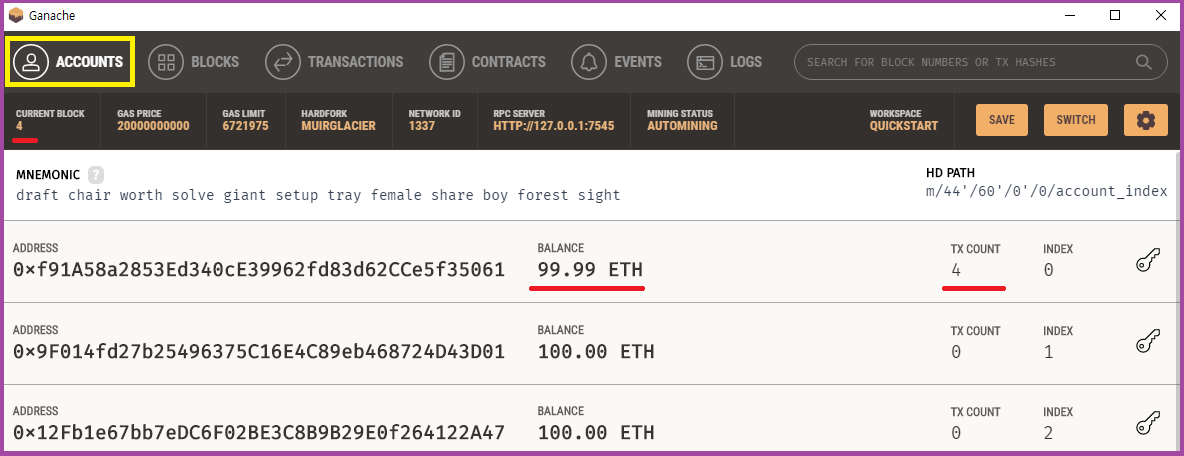The image size is (1184, 456).
Task: Click the accounts list vertical scrollbar
Action: tap(1179, 302)
